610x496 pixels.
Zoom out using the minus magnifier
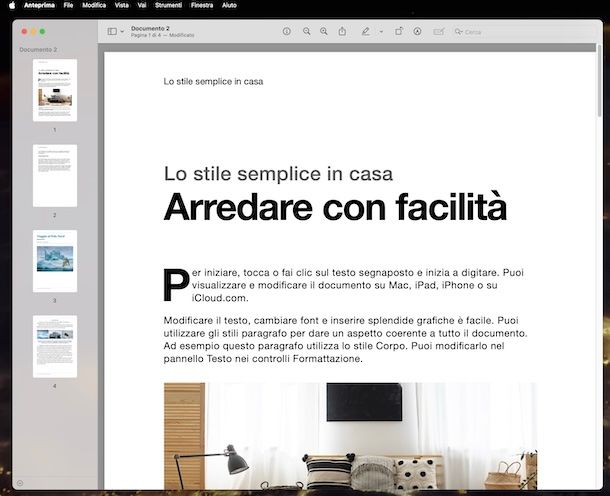coord(306,32)
